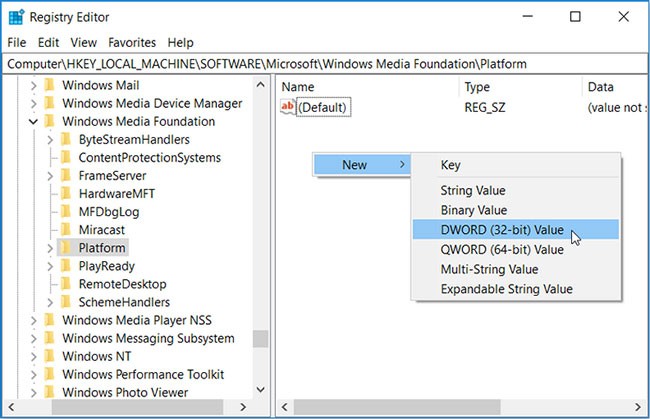Click the FrameServer folder icon

tap(66, 175)
